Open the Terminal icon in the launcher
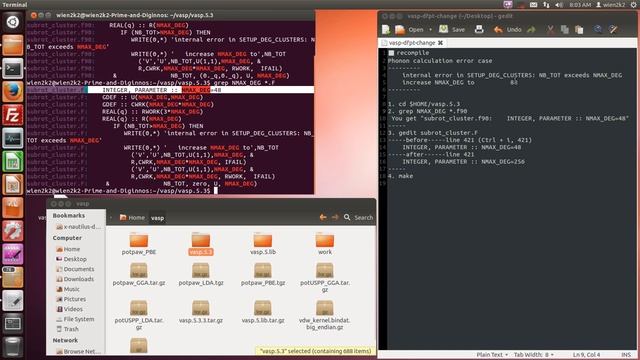 tap(13, 68)
